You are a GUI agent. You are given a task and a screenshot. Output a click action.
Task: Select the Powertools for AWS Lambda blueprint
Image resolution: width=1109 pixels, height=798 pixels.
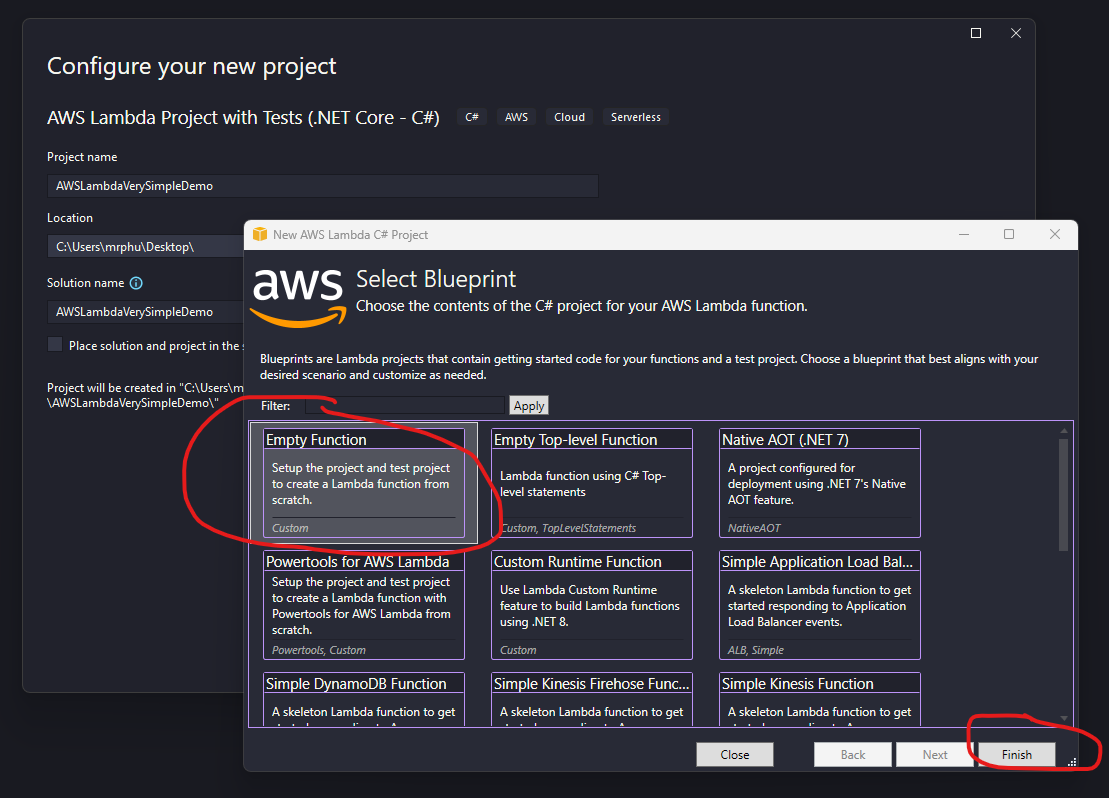click(364, 605)
